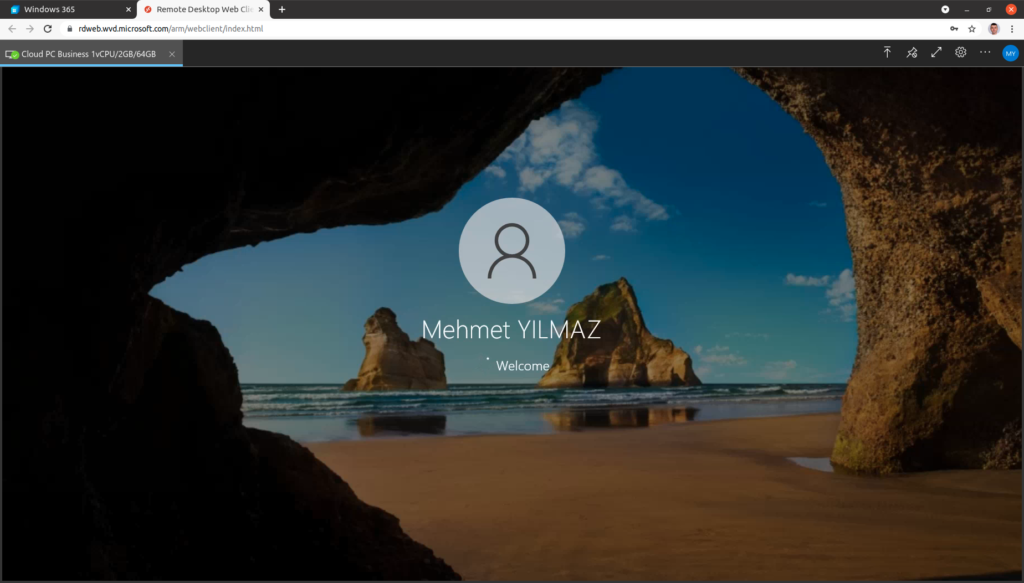
Task: Open the Chrome profile picture
Action: (x=994, y=29)
